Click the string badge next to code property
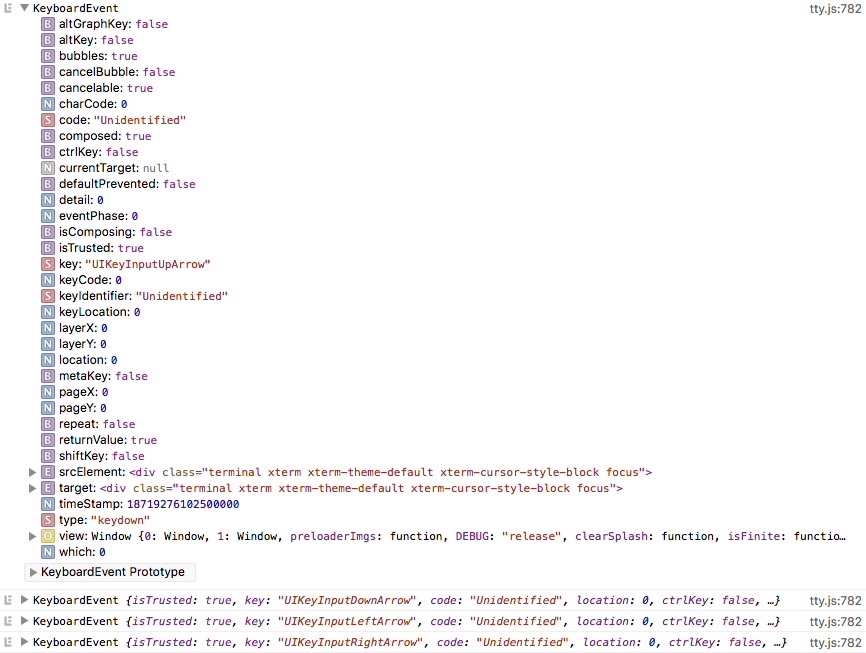 [48, 120]
